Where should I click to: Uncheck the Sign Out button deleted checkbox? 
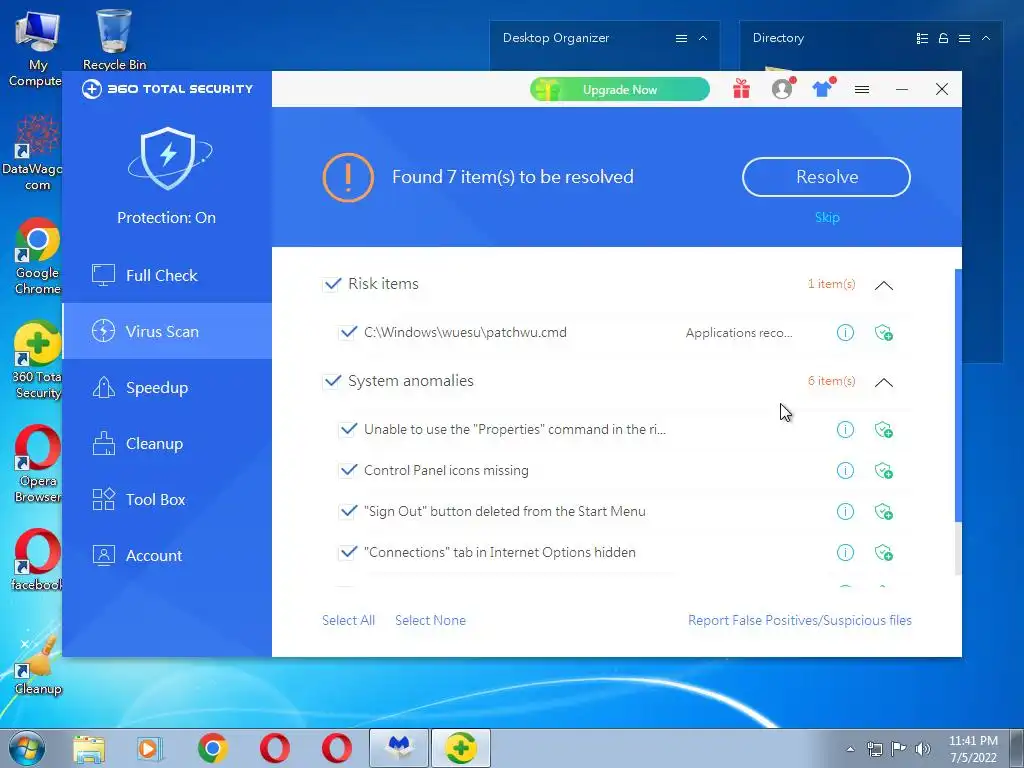348,511
